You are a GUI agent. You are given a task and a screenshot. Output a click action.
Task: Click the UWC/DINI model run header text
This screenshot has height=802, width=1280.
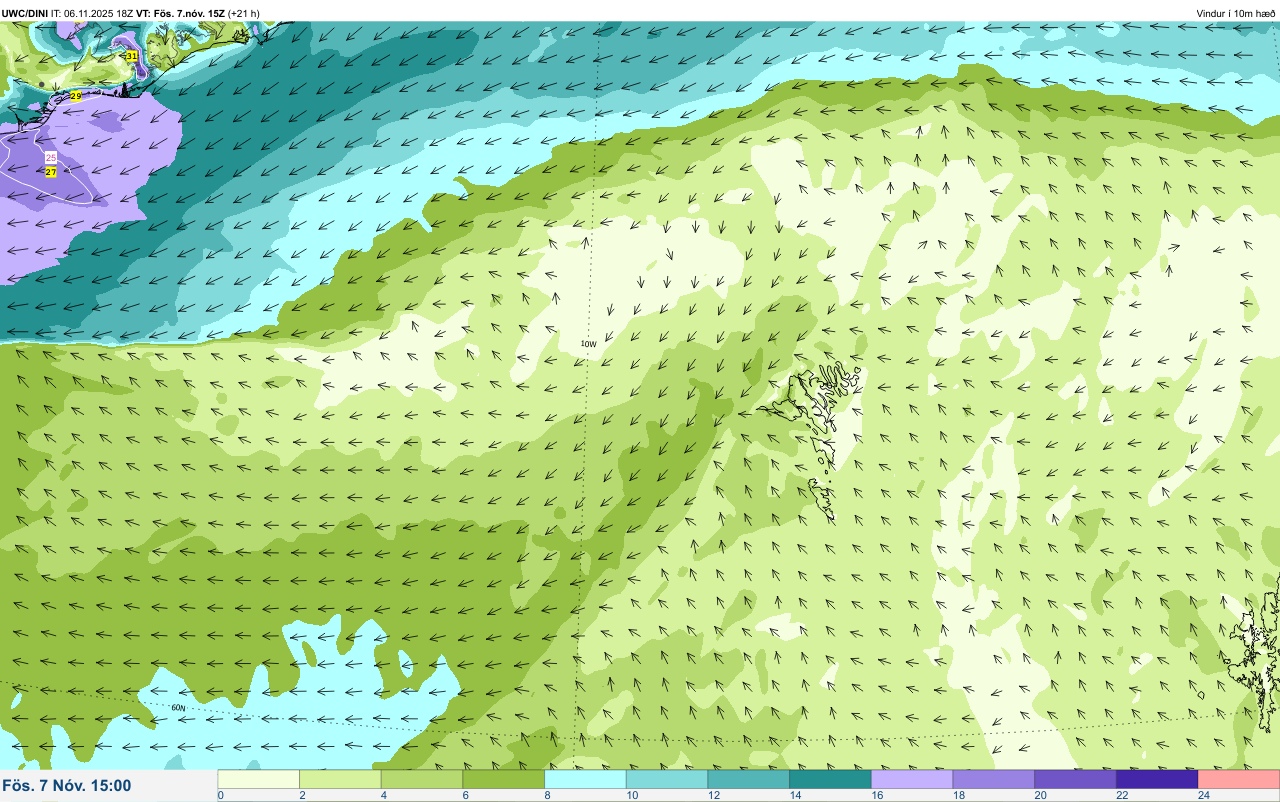pos(131,13)
